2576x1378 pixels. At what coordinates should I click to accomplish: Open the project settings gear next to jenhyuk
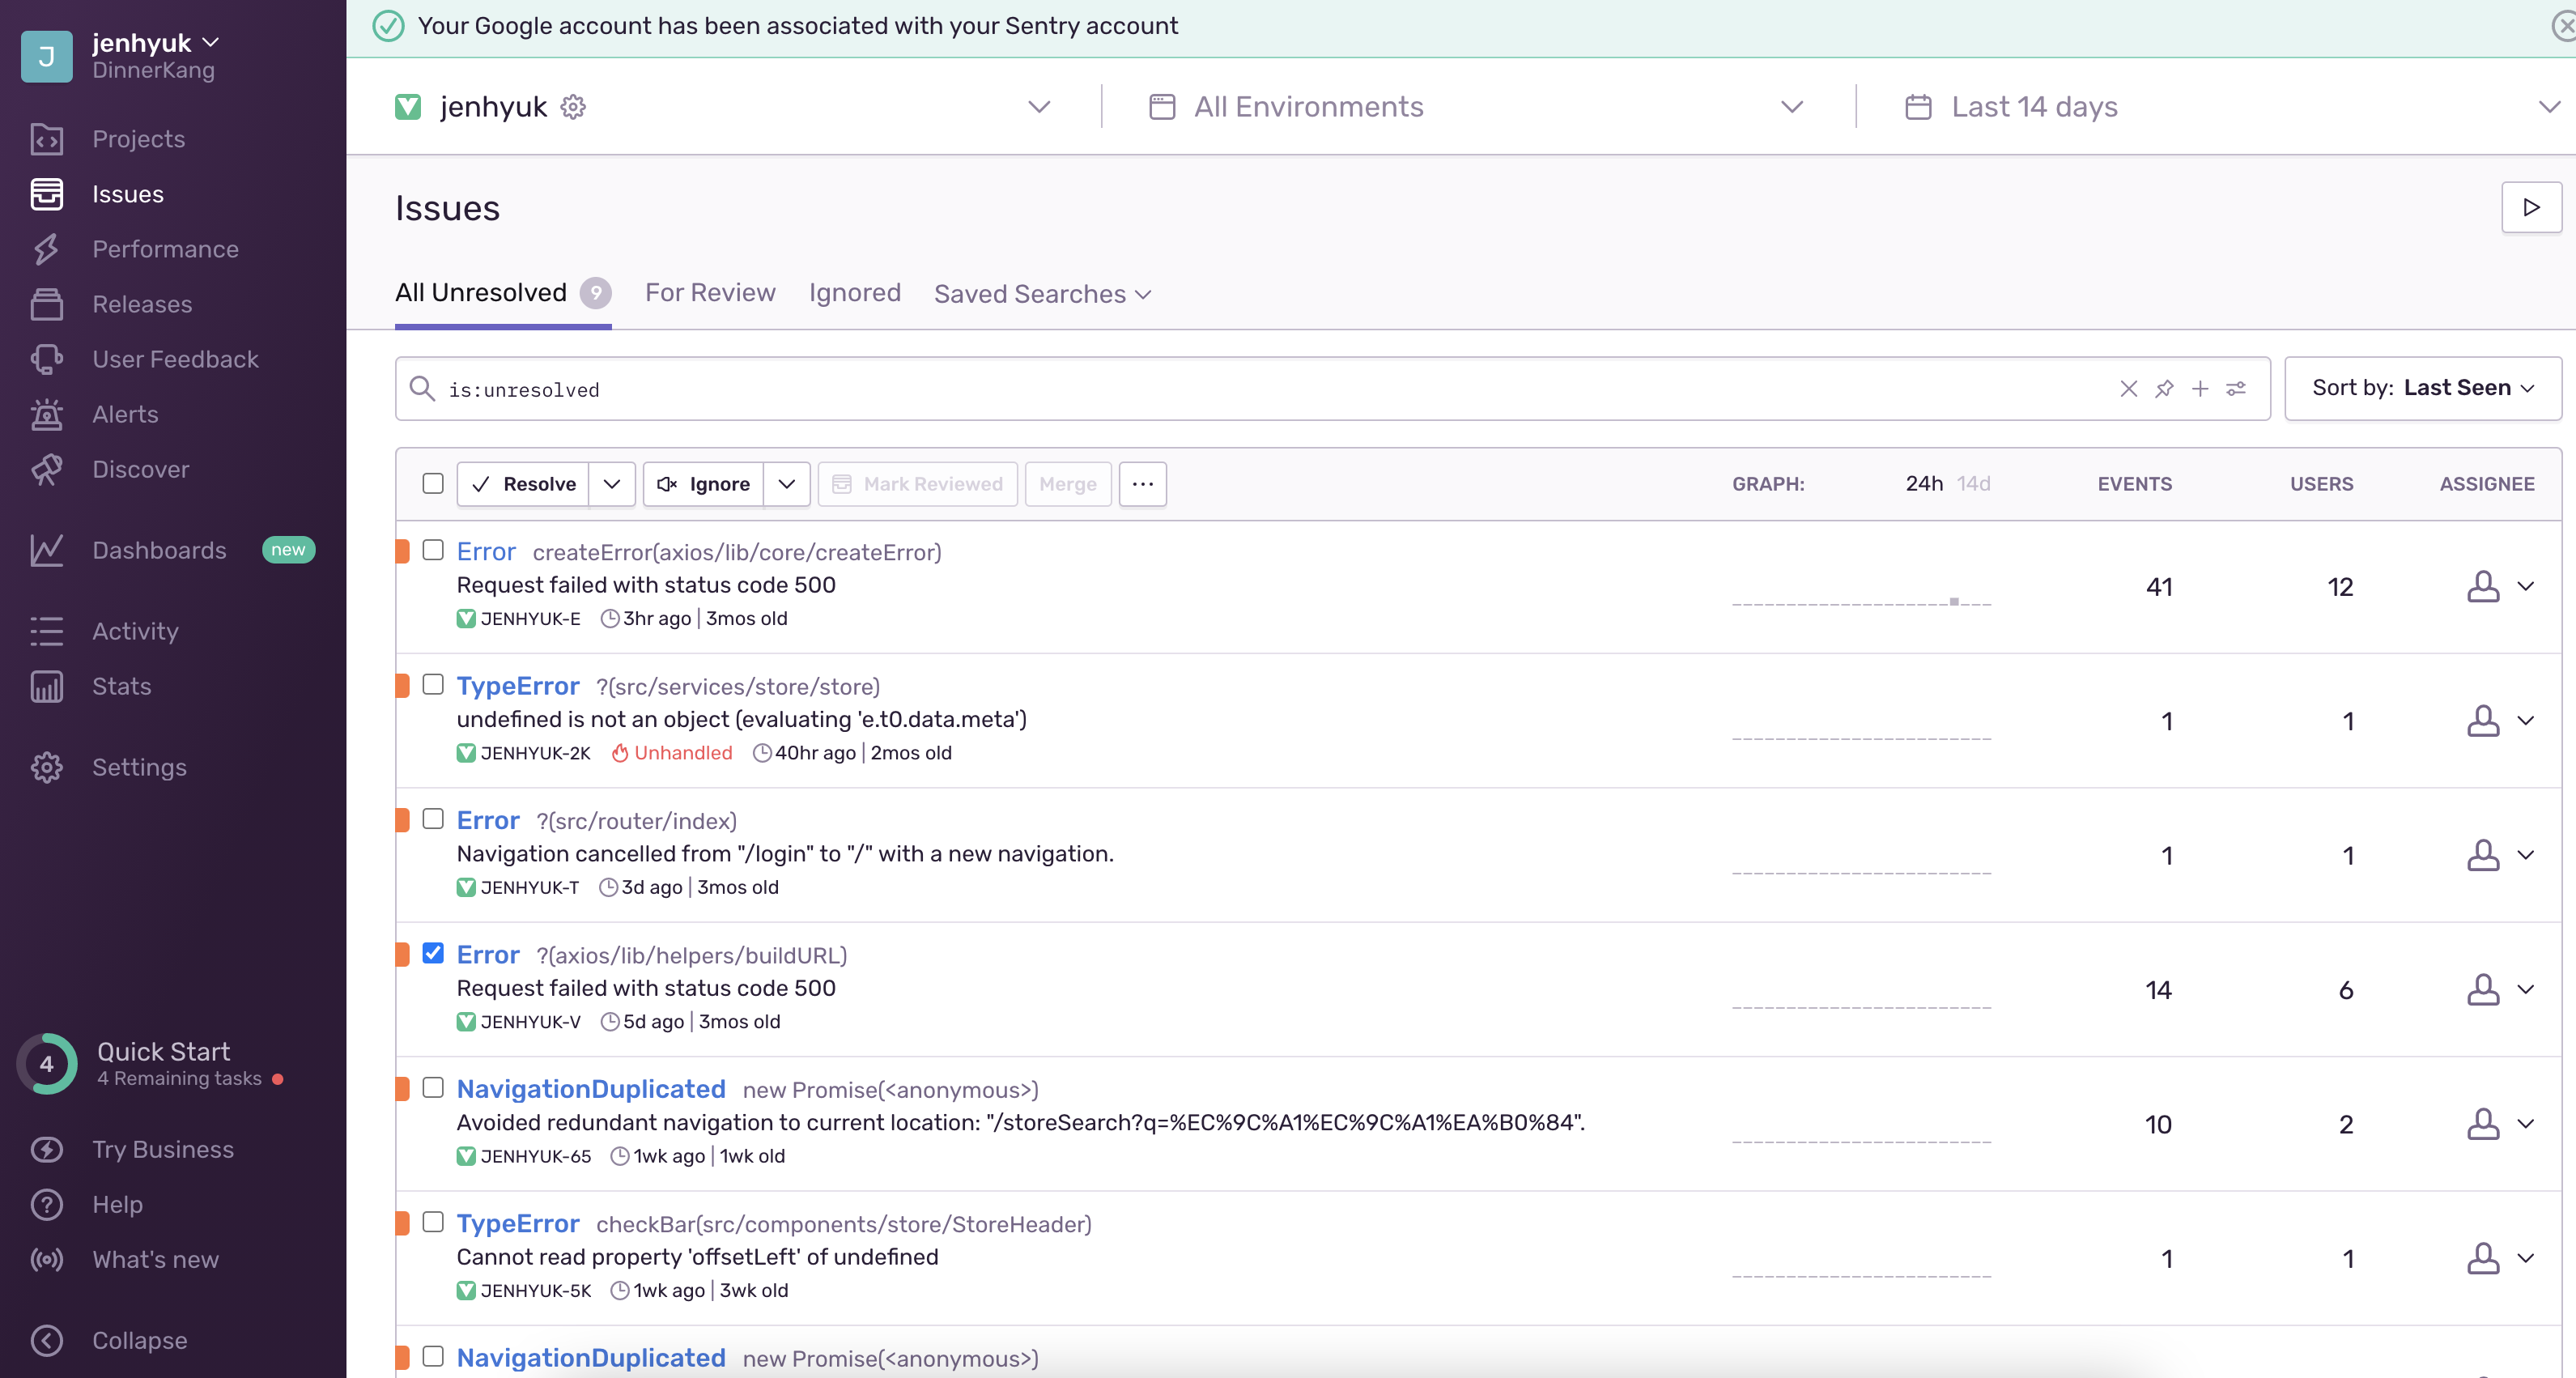pyautogui.click(x=573, y=107)
